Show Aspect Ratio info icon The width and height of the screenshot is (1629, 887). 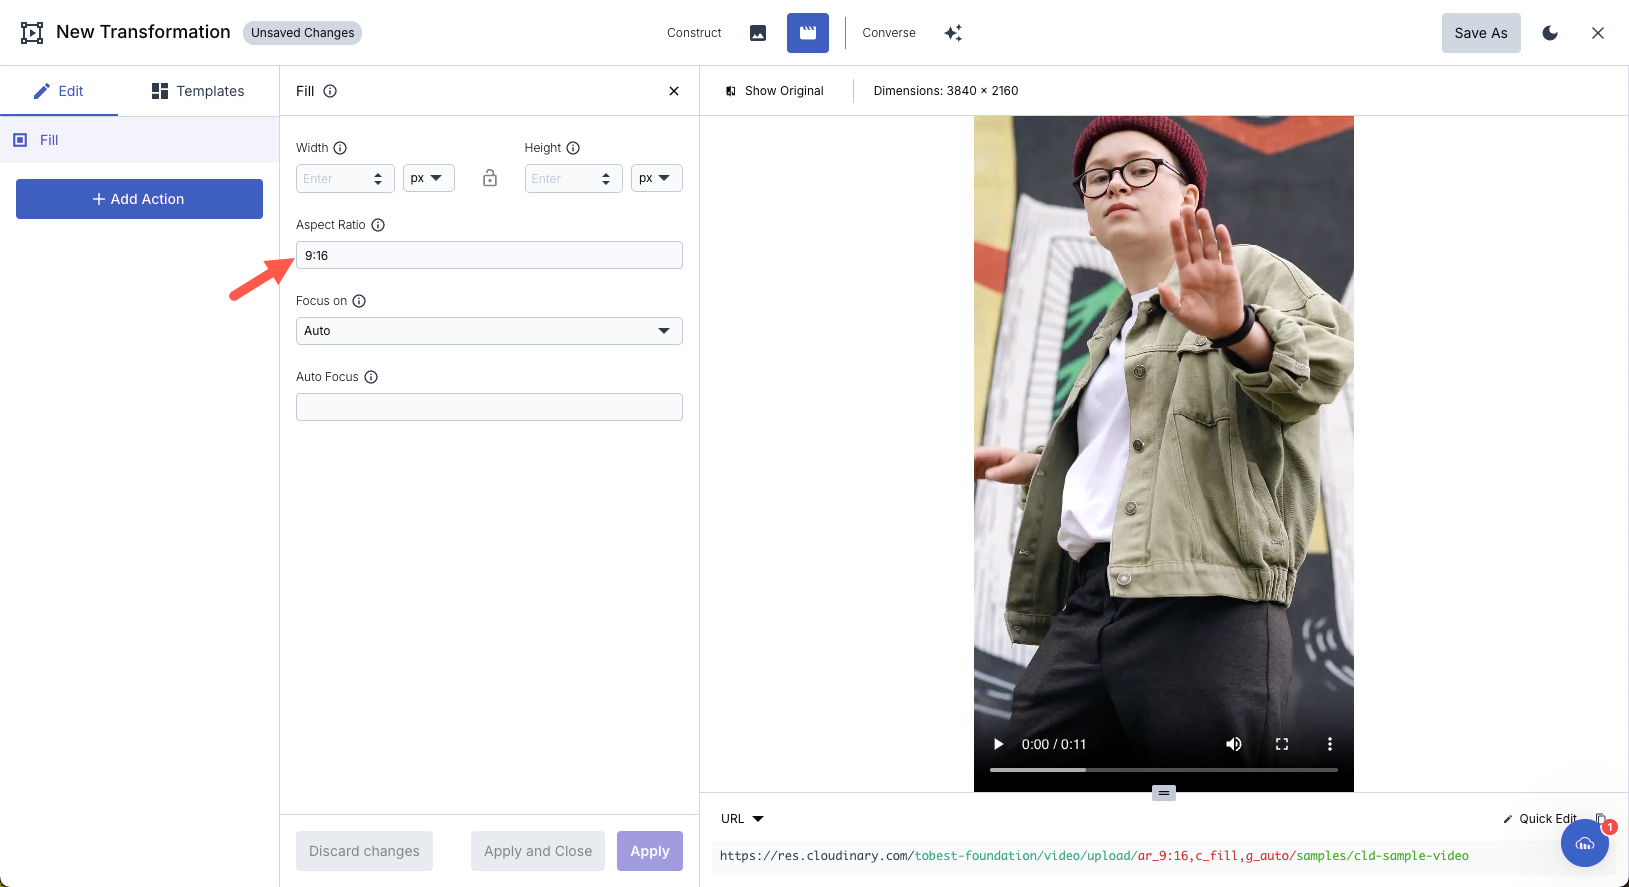[x=378, y=225]
